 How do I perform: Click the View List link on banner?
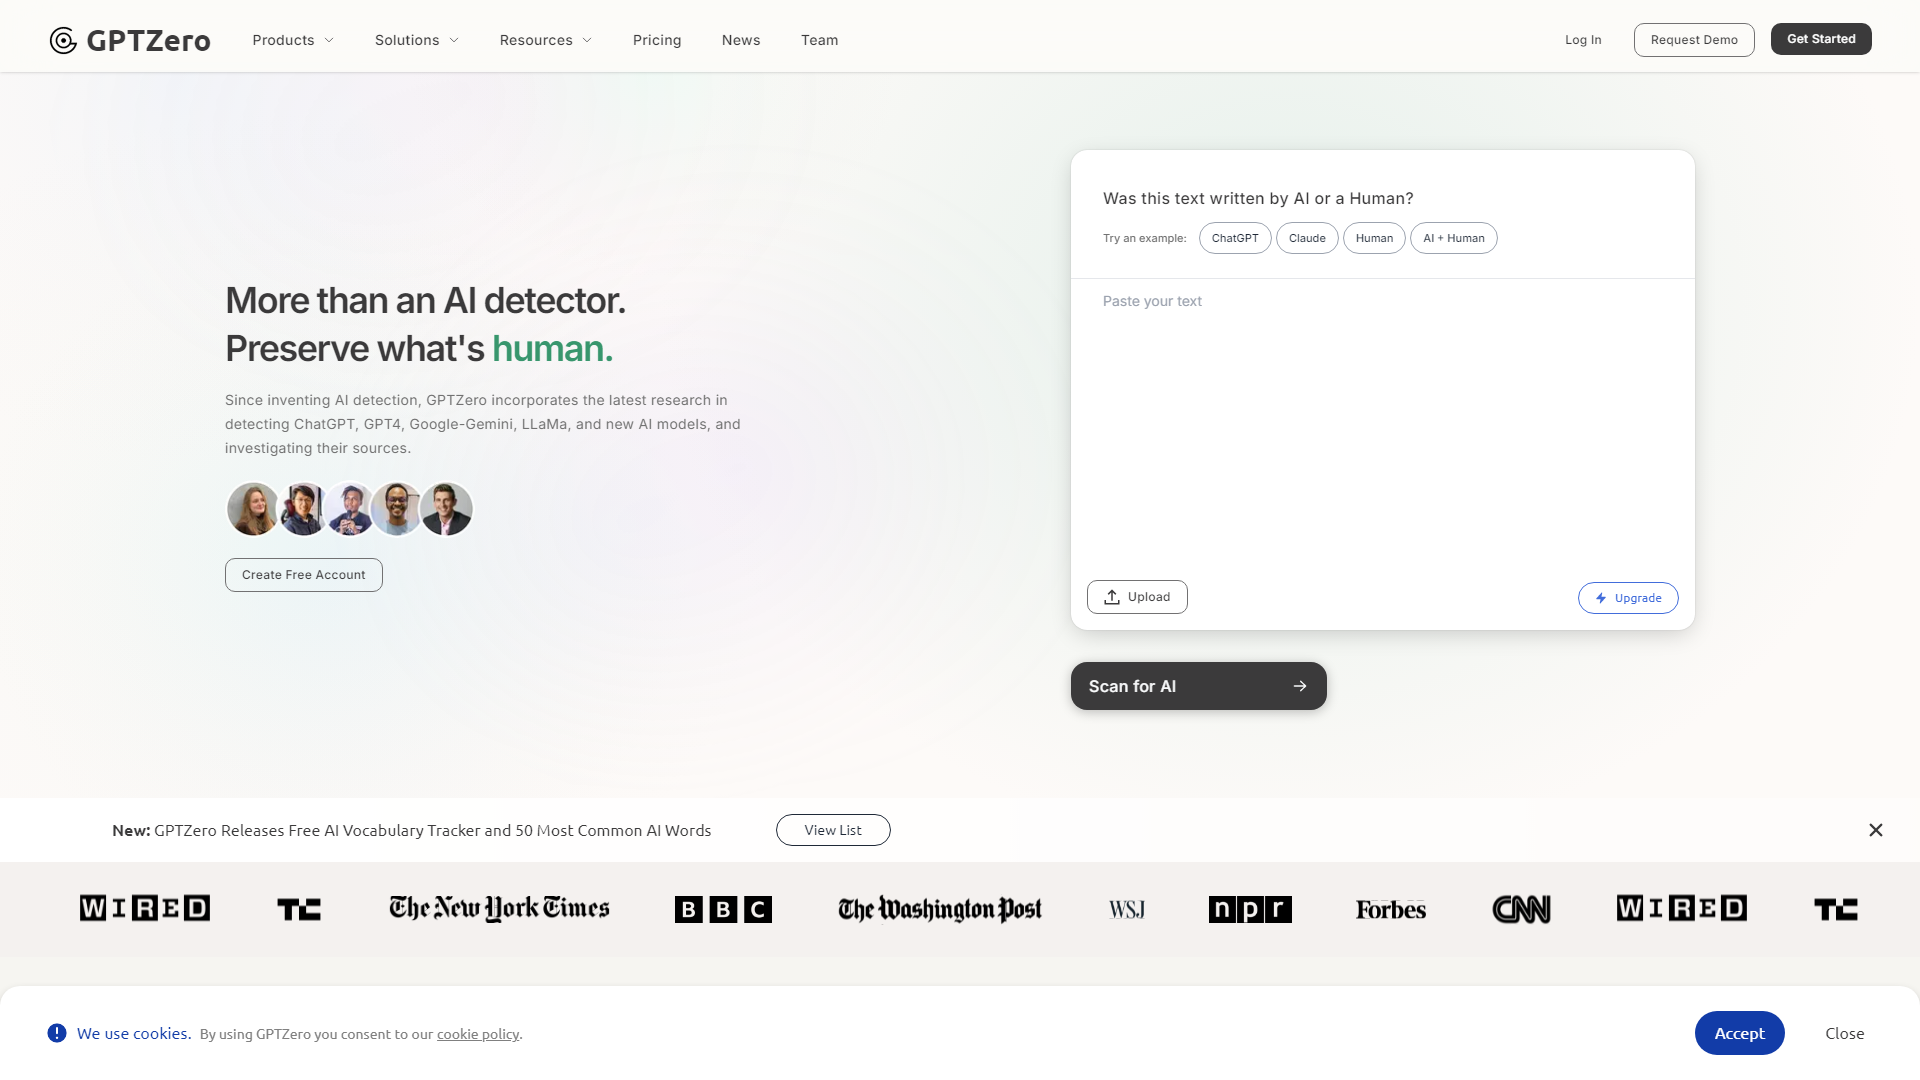click(833, 829)
